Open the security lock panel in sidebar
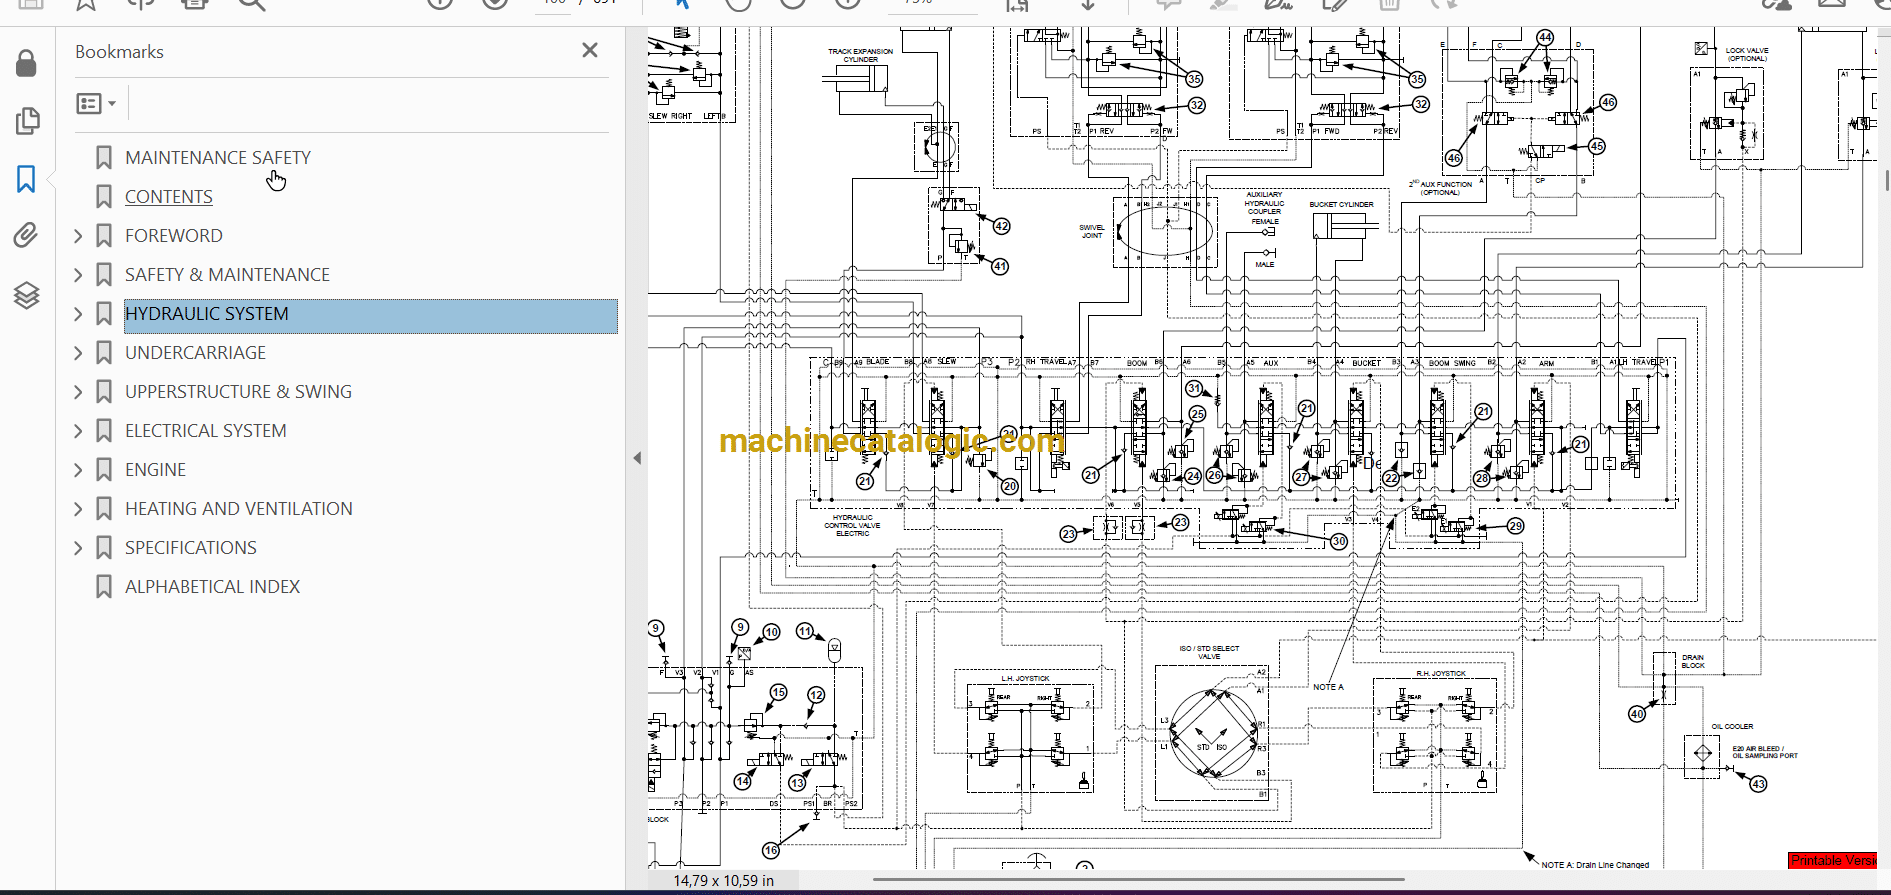The image size is (1891, 895). (x=26, y=64)
